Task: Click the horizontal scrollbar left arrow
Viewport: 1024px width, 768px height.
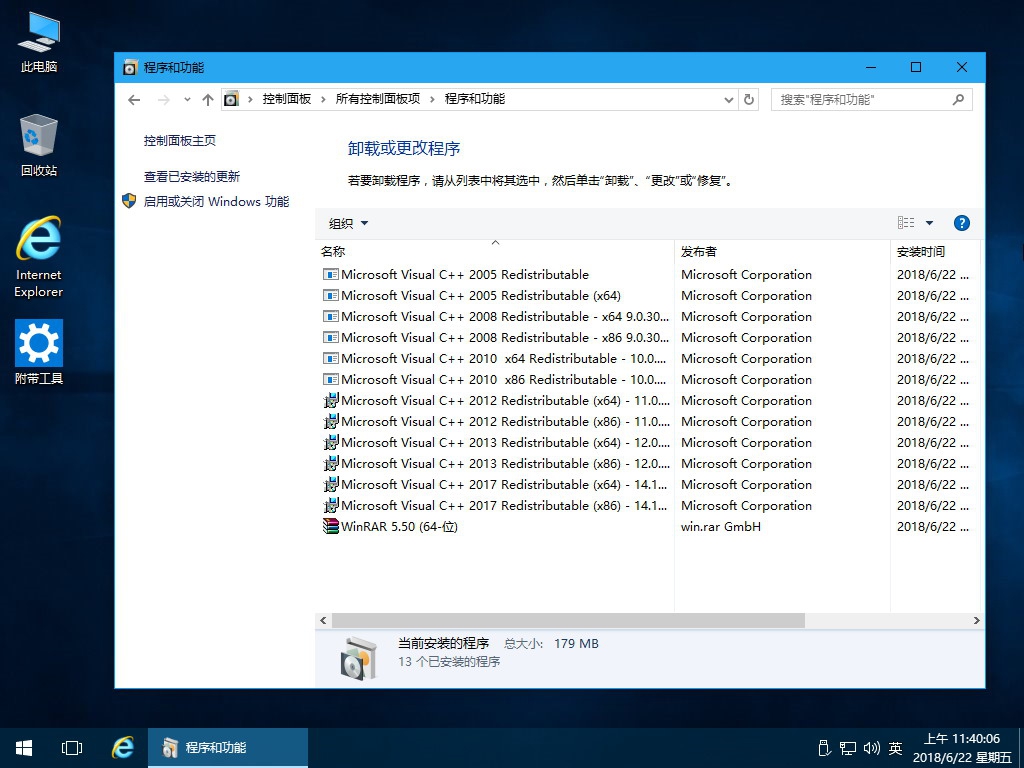Action: pos(323,620)
